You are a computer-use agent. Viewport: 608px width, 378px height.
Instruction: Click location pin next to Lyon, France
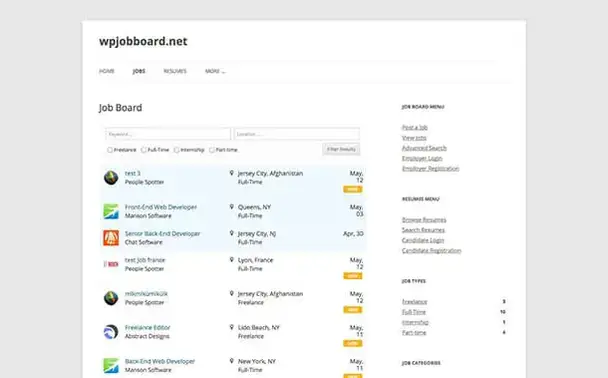point(231,259)
